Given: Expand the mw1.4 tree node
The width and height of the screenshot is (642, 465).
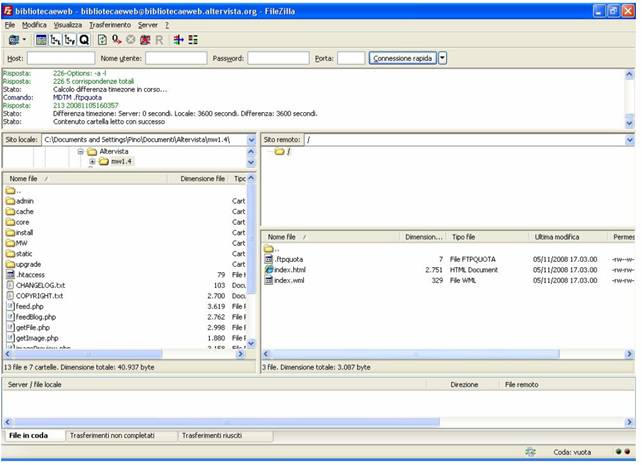Looking at the screenshot, I should [x=92, y=162].
